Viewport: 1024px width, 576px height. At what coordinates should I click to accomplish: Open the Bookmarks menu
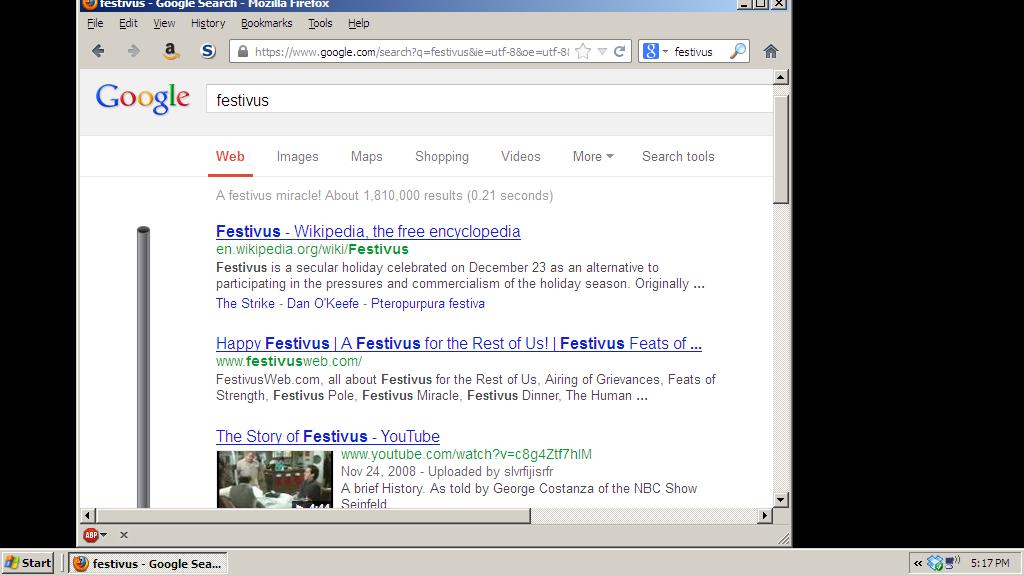point(266,24)
